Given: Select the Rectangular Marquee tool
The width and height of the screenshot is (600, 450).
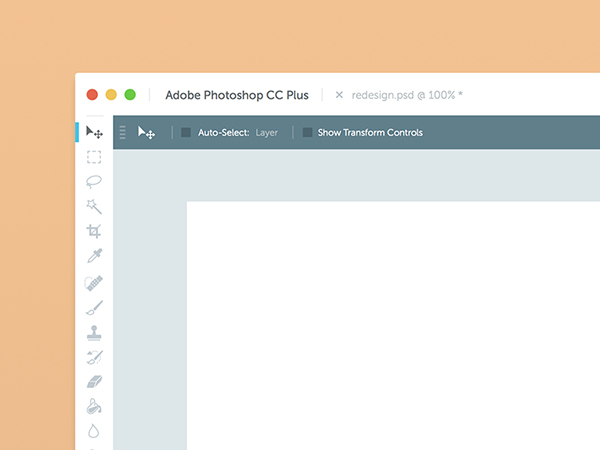Looking at the screenshot, I should coord(94,157).
